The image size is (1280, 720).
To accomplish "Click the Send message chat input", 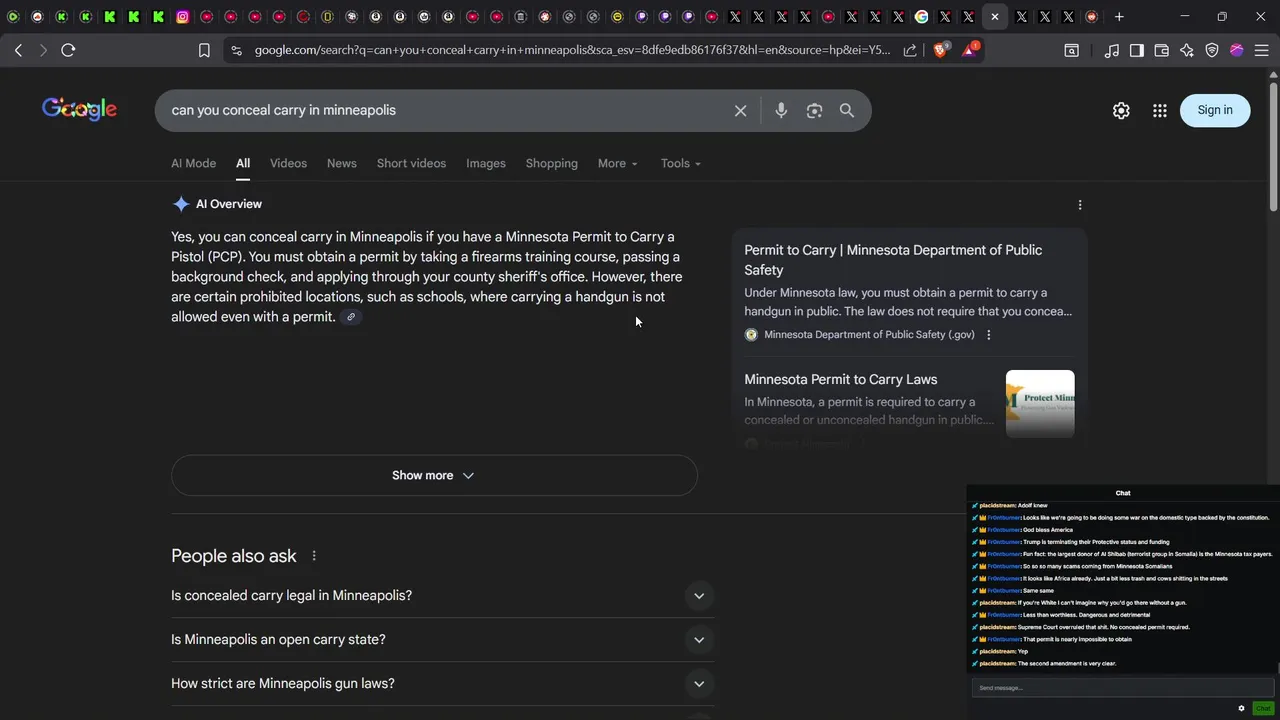I will (x=1123, y=688).
